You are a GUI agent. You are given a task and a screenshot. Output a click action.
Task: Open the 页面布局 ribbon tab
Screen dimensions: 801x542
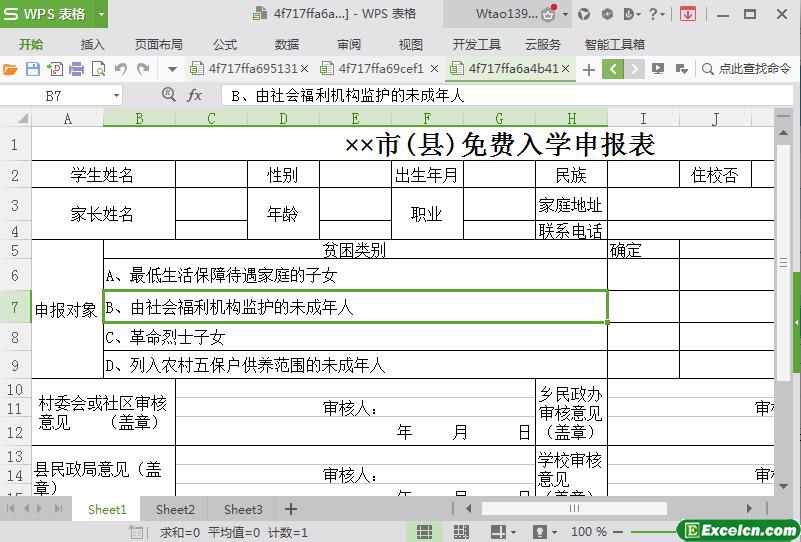click(158, 44)
